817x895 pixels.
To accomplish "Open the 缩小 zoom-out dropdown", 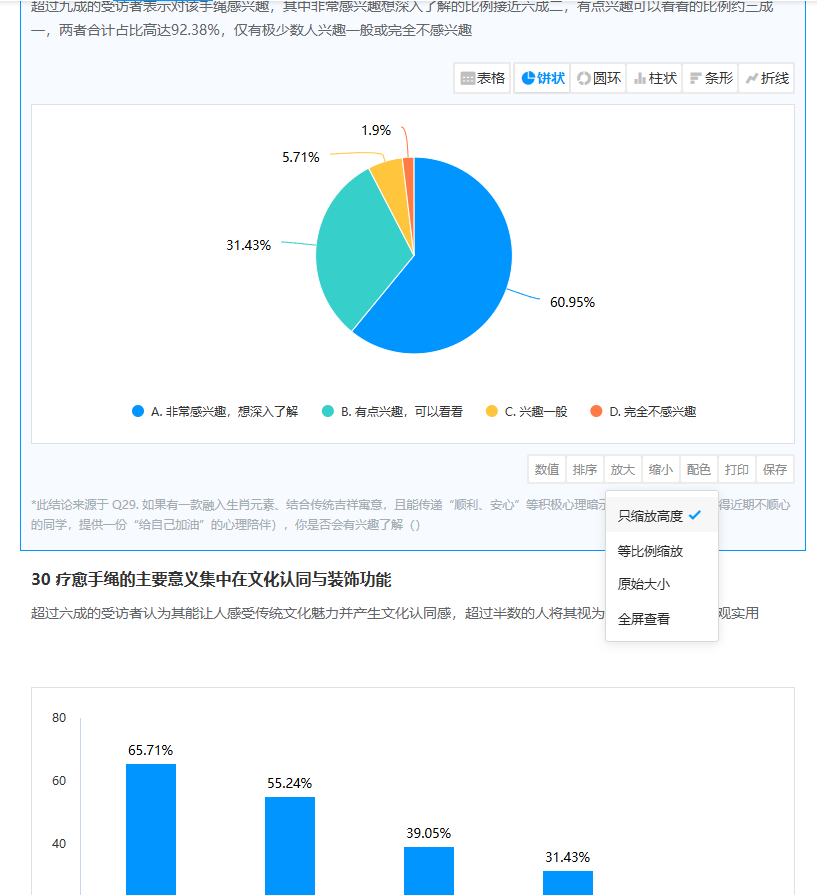I will (661, 469).
